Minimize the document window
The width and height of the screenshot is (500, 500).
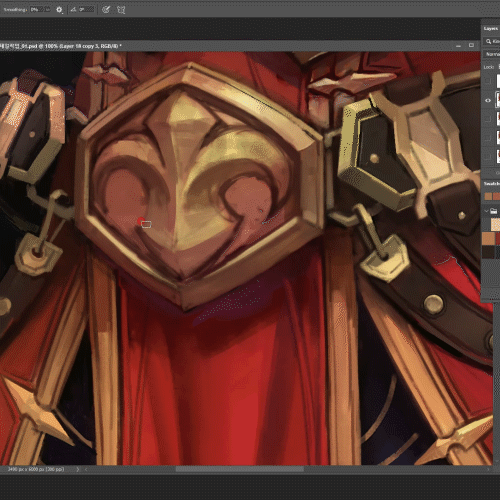(x=458, y=46)
